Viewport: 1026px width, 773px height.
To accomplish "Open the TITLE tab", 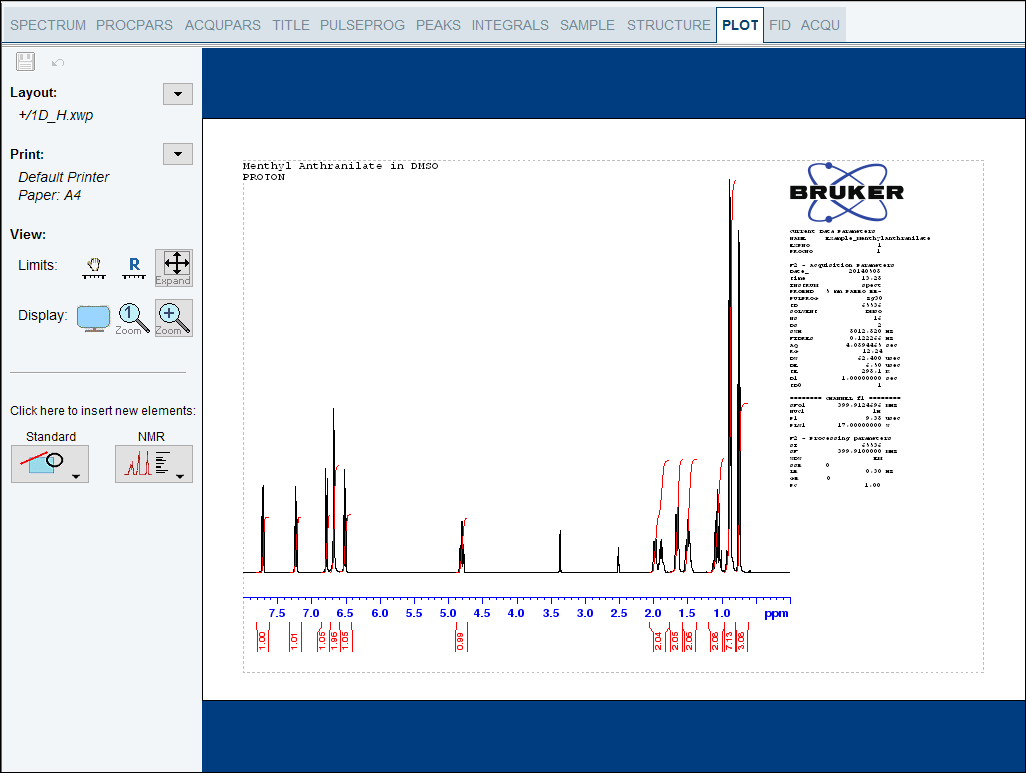I will [291, 25].
